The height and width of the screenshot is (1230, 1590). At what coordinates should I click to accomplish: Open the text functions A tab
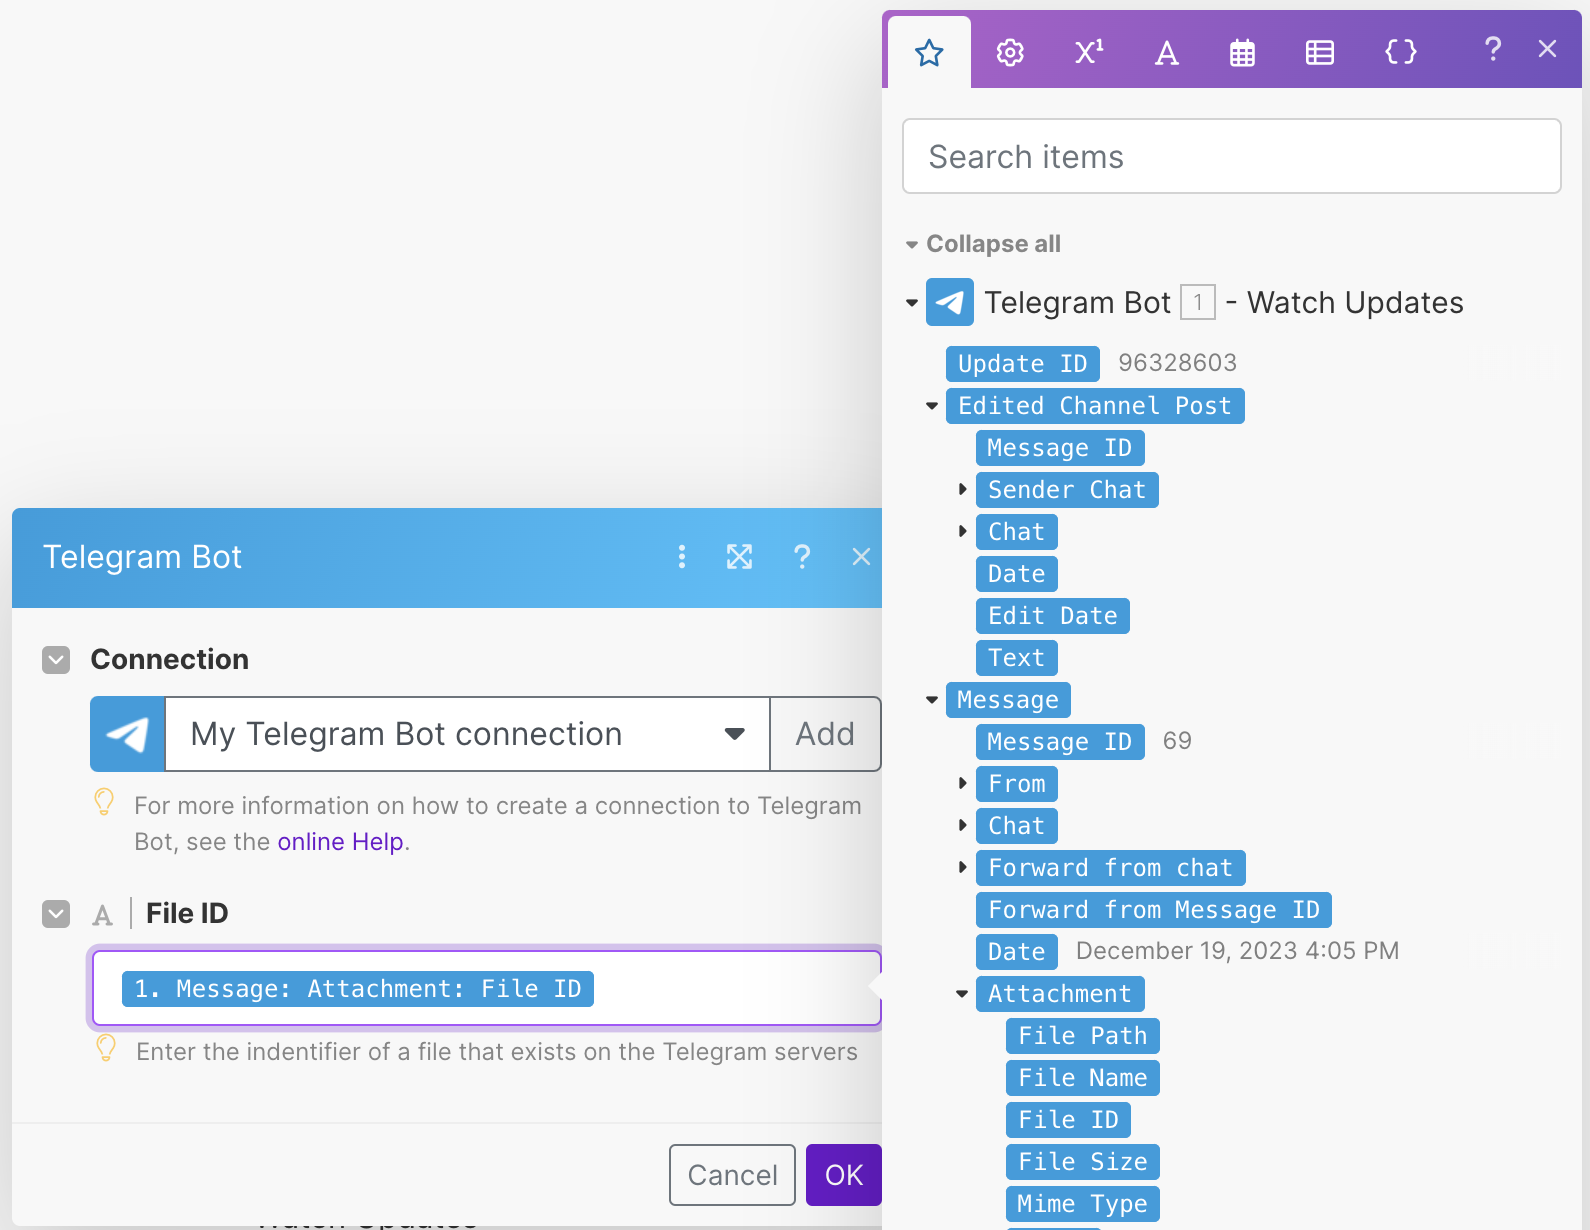[1166, 52]
